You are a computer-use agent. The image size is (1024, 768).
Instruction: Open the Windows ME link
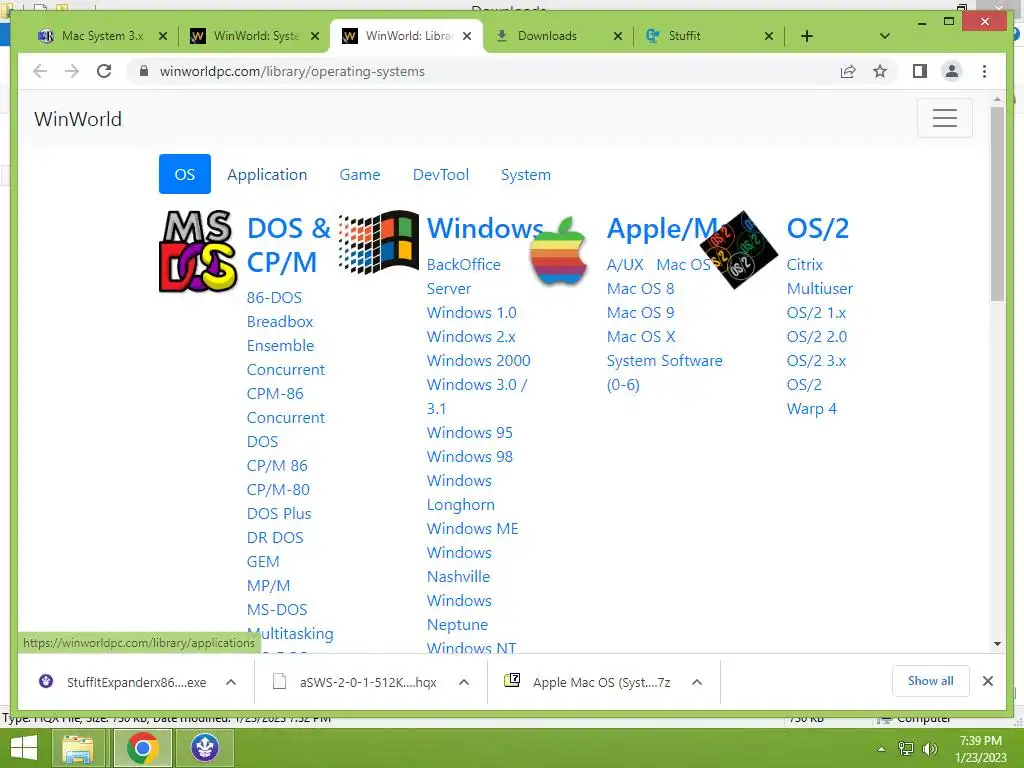473,528
